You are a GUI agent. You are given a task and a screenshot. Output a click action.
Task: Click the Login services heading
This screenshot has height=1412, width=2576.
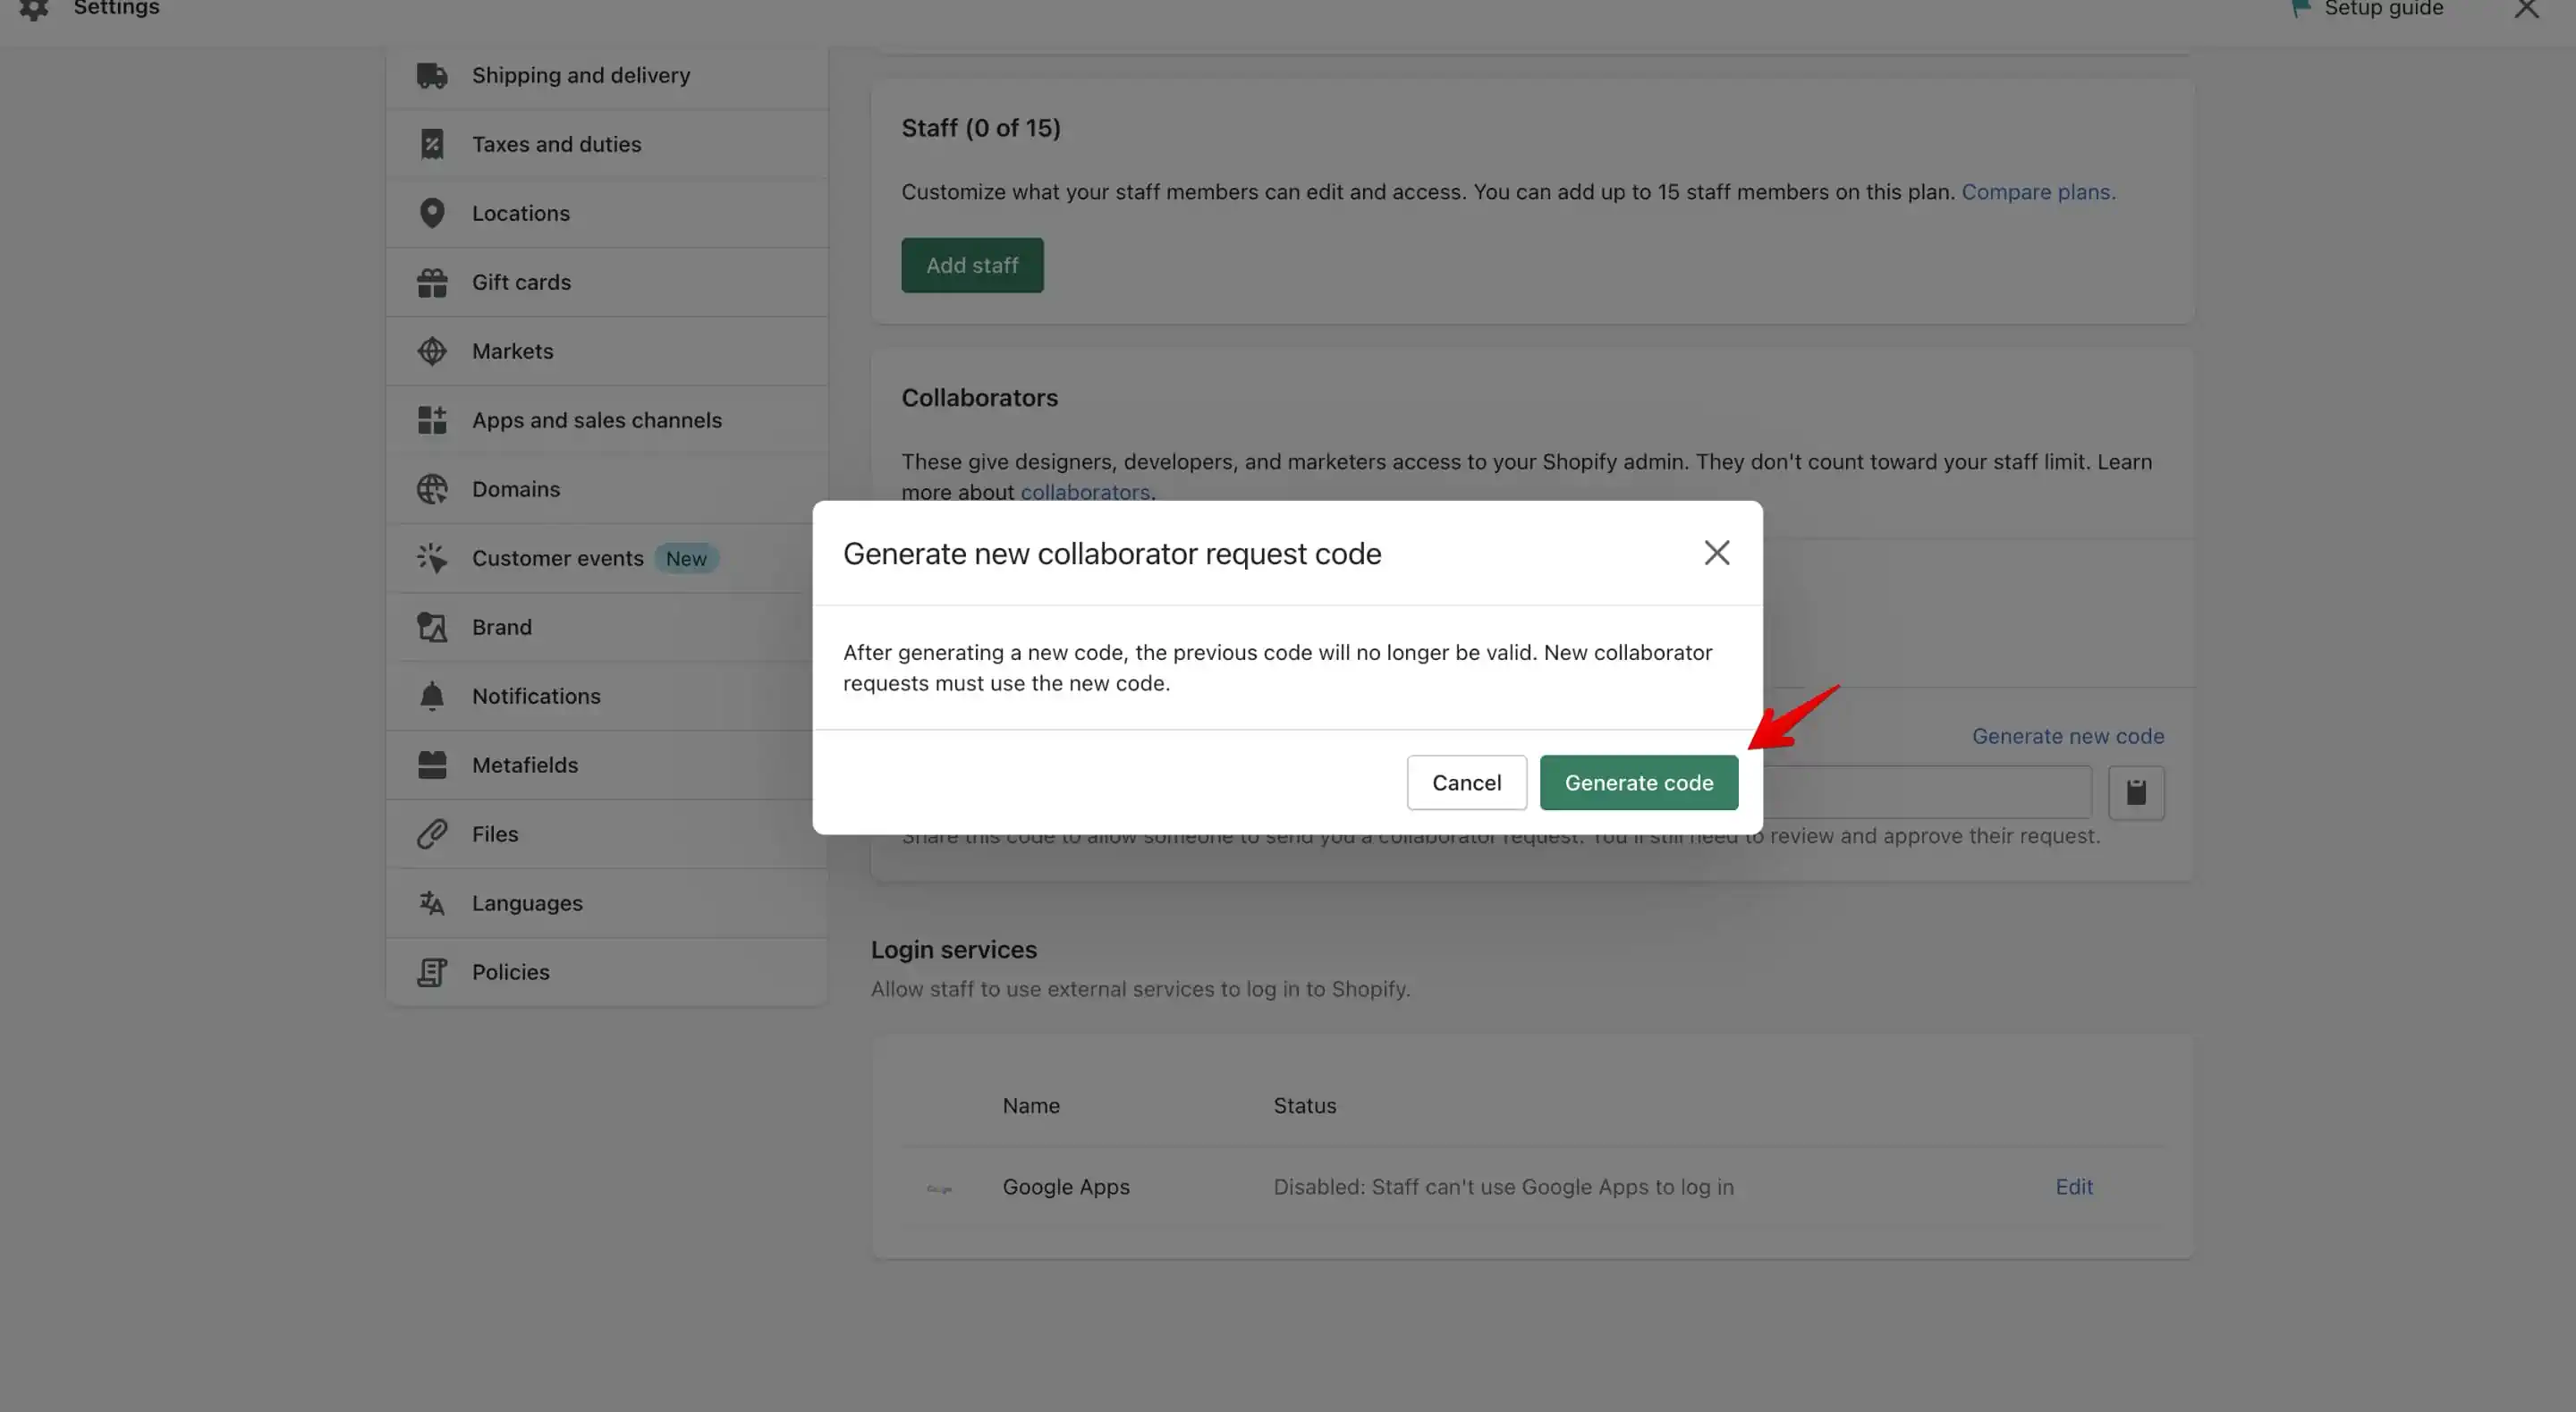pos(953,950)
